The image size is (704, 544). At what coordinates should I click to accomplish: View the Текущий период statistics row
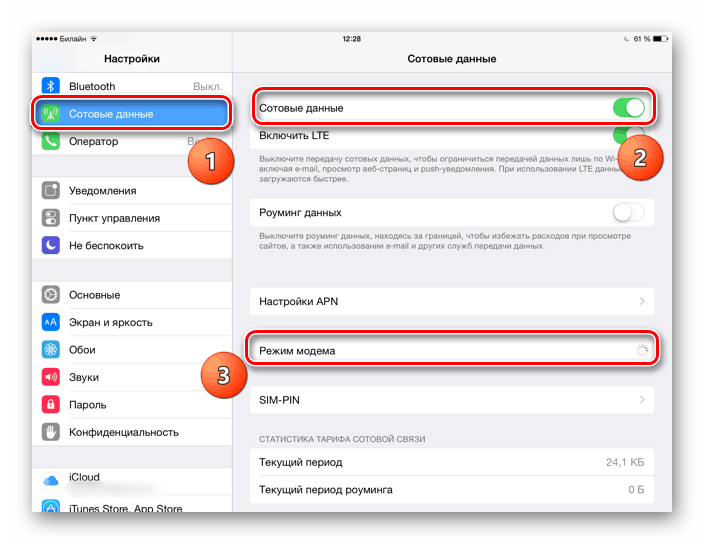[452, 462]
